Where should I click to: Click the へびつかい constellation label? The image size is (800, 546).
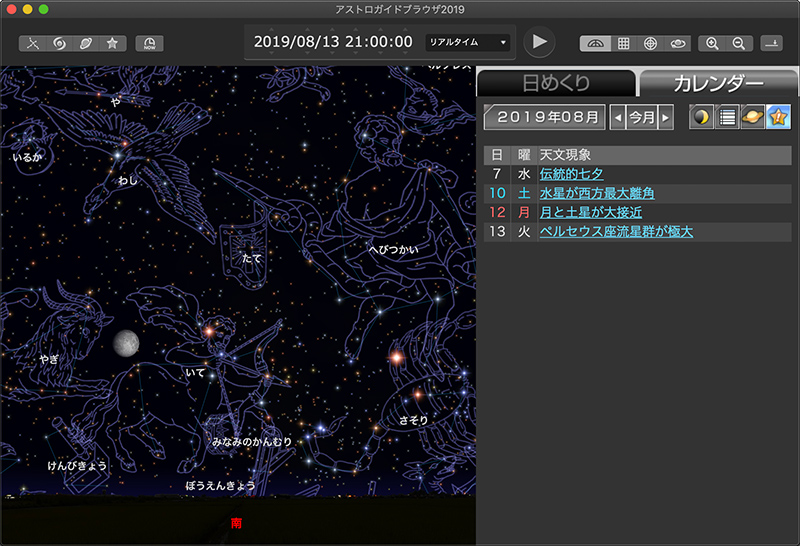pyautogui.click(x=394, y=249)
